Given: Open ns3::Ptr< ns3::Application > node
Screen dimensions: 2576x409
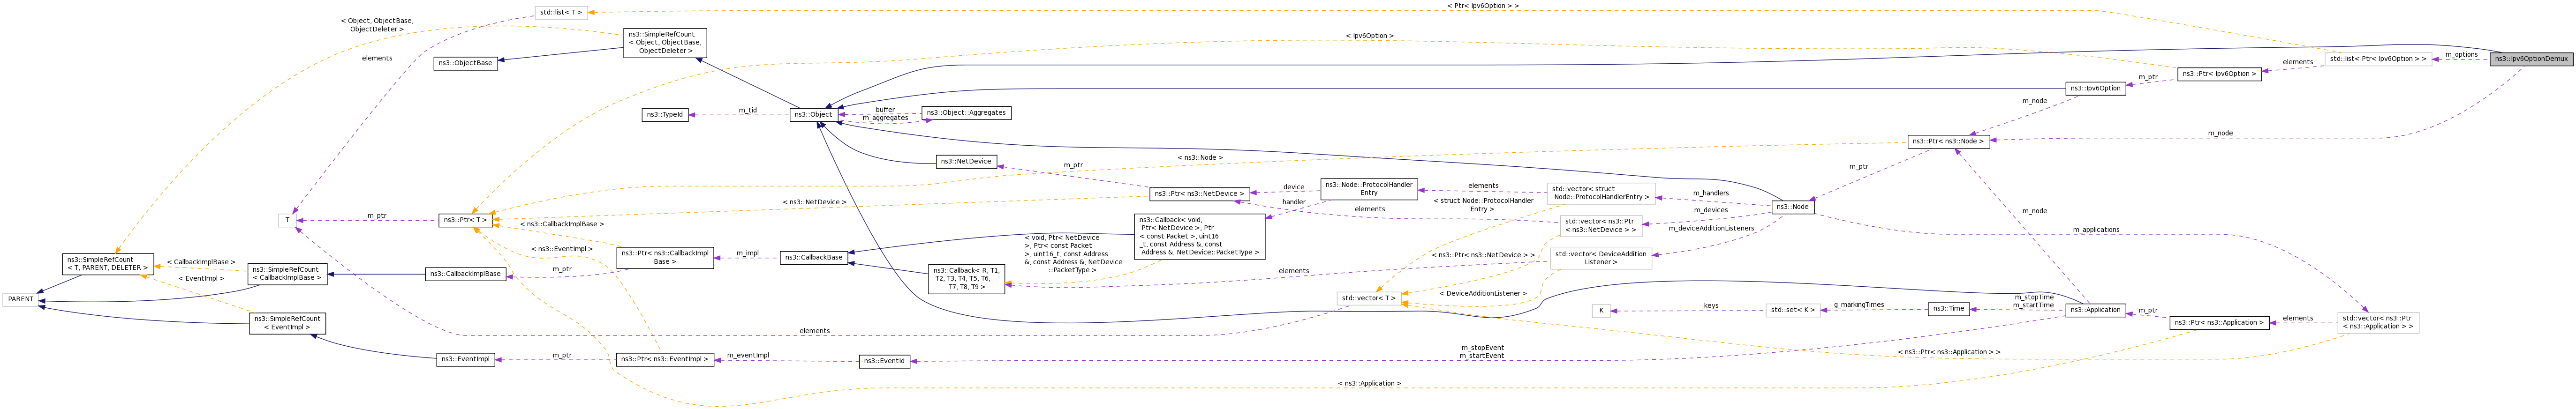Looking at the screenshot, I should [2219, 323].
